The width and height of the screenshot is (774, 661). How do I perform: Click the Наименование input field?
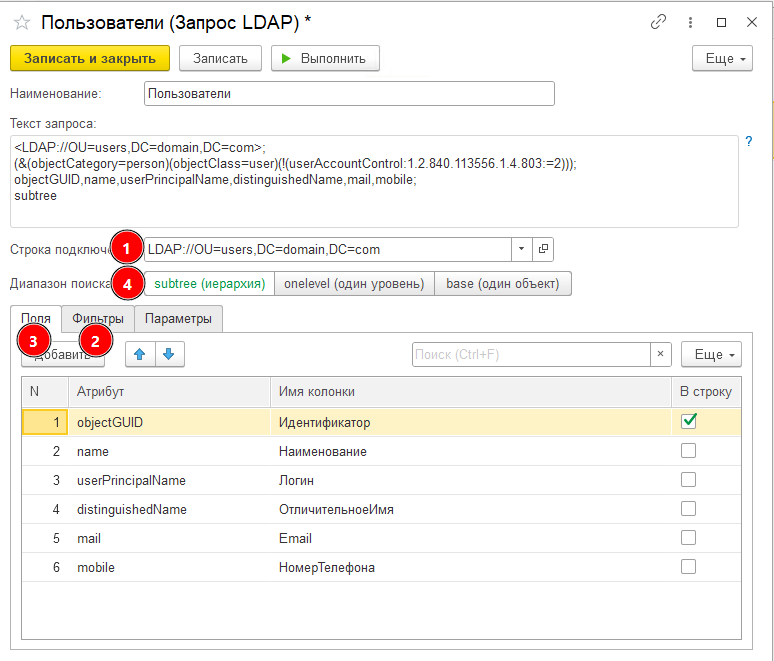pos(349,94)
